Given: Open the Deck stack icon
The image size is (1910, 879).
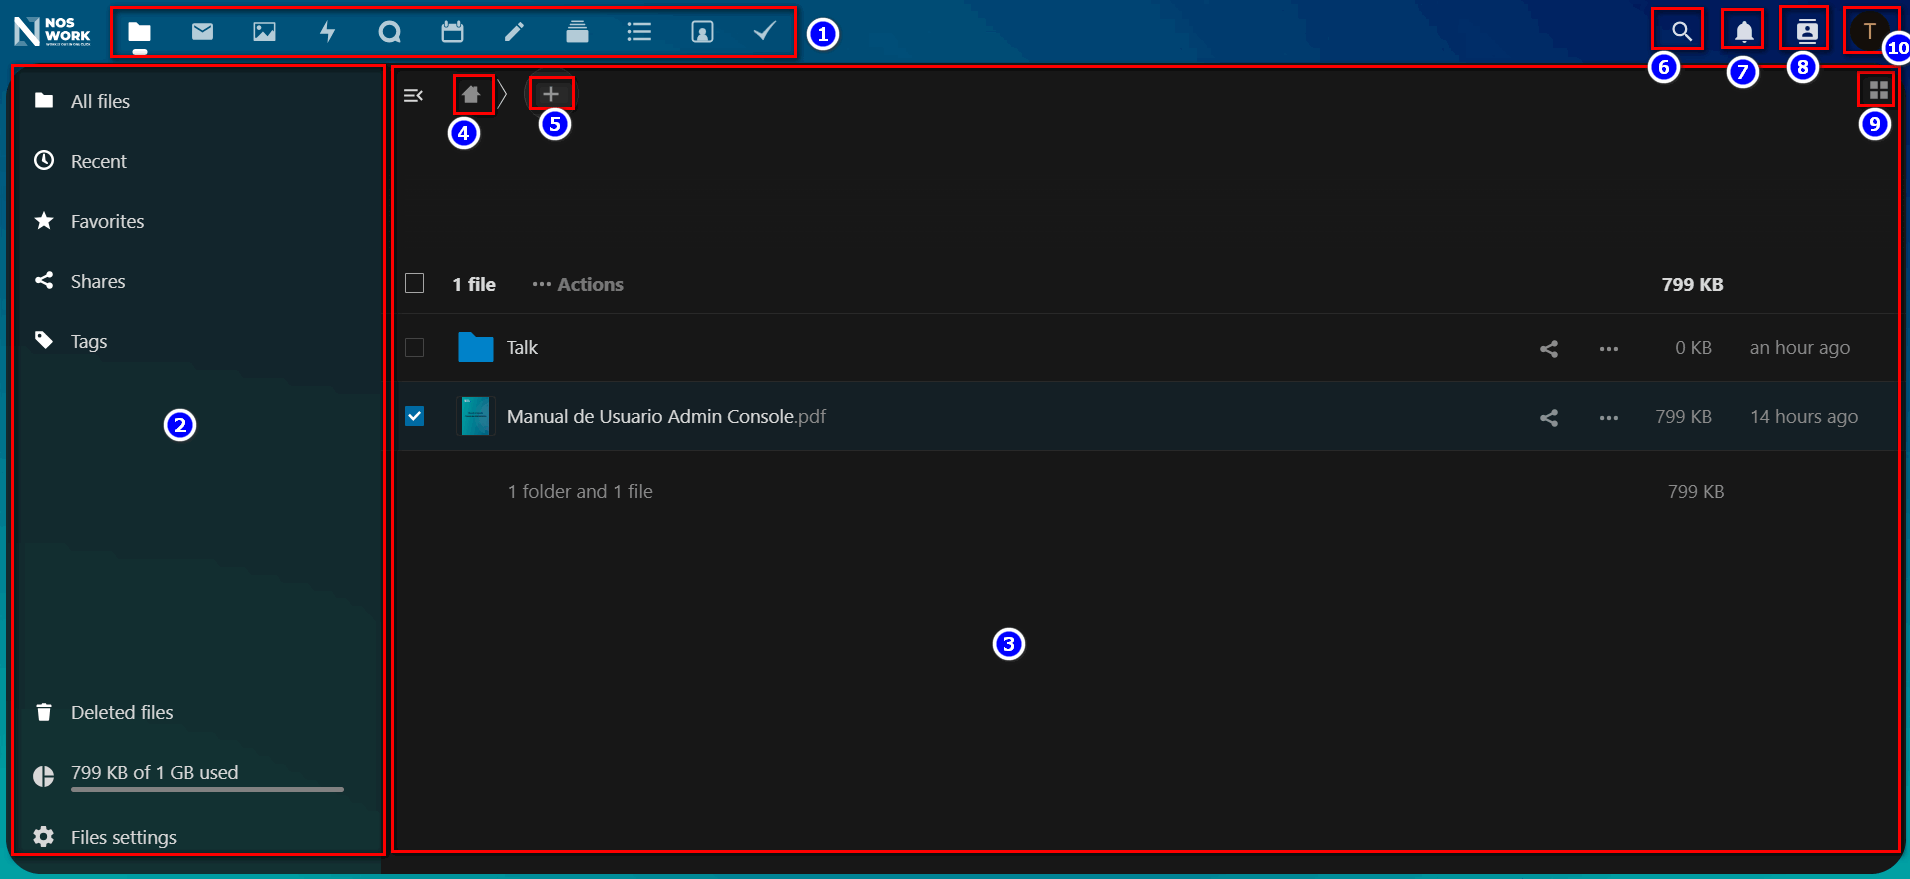Looking at the screenshot, I should click(x=577, y=32).
